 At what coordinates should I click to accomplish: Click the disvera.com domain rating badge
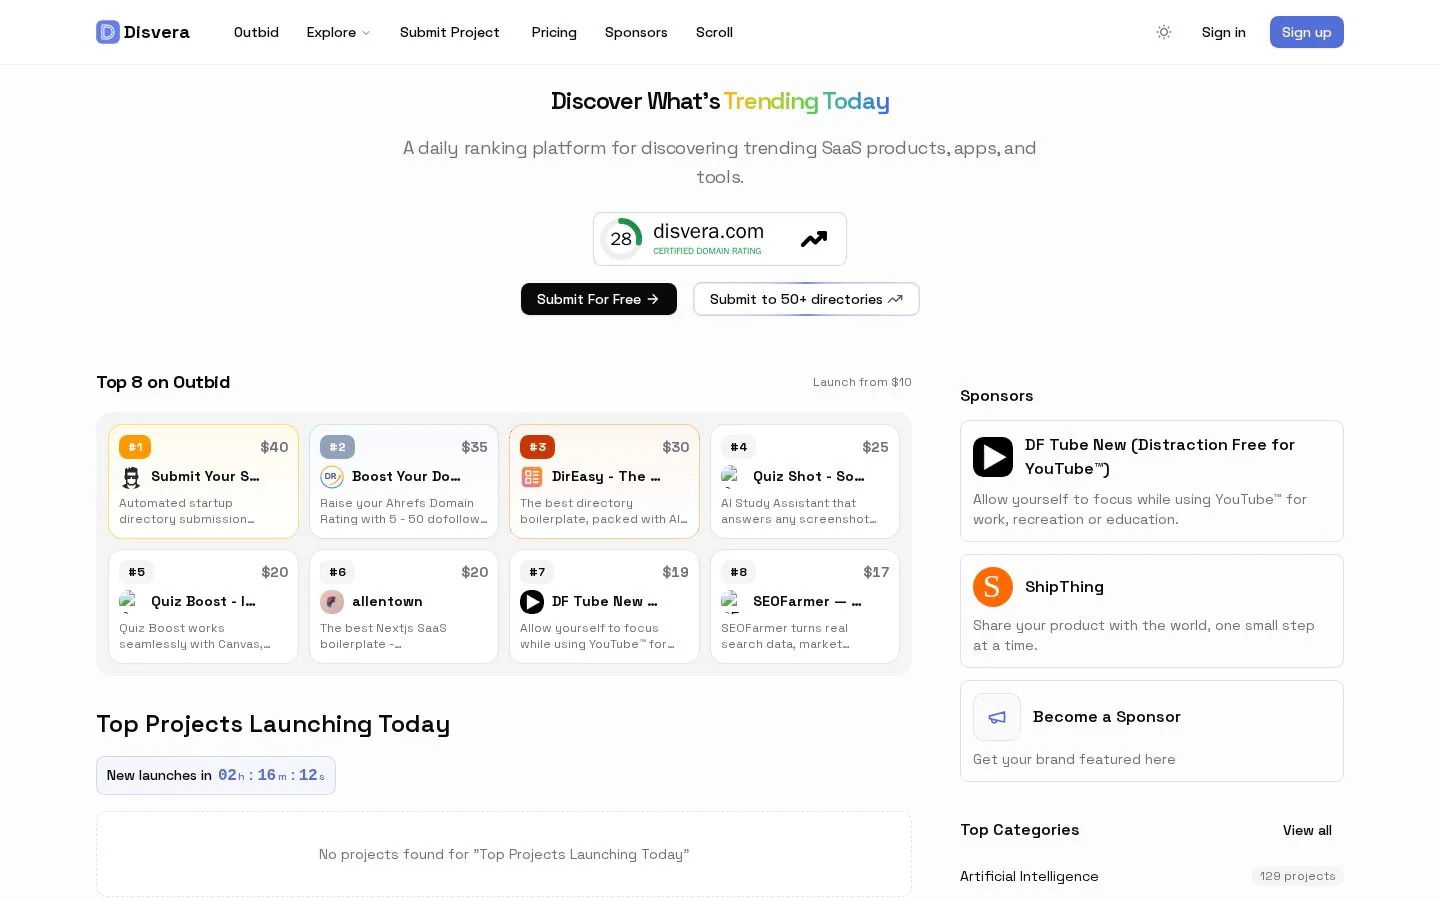point(720,239)
